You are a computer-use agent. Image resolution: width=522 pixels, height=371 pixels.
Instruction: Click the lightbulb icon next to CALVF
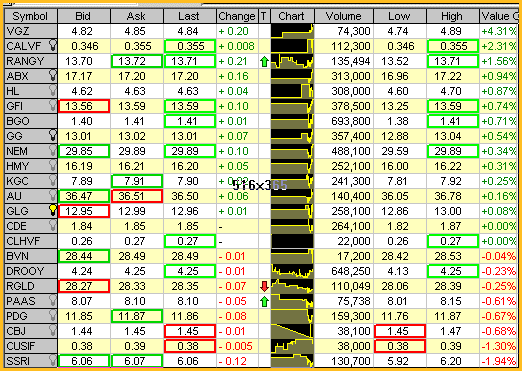click(52, 45)
